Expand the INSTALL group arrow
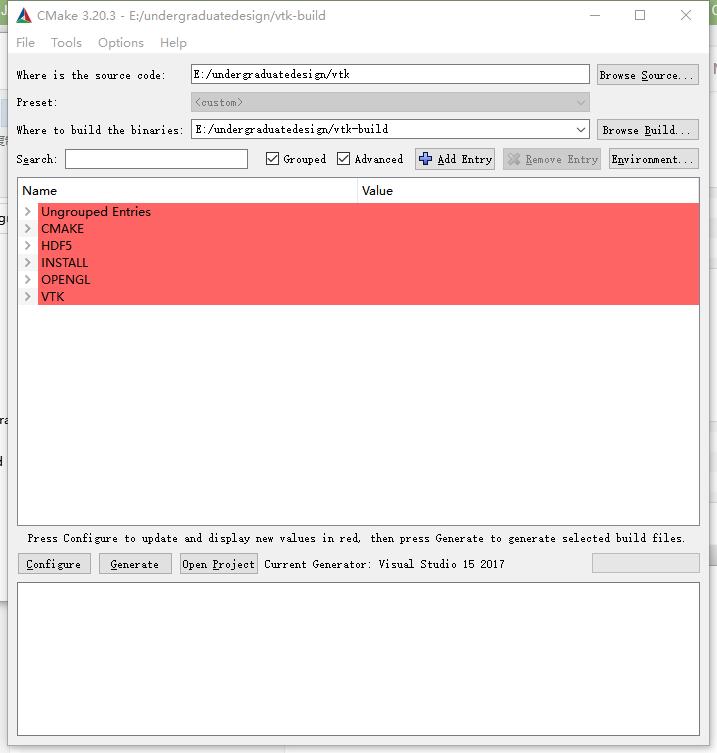The height and width of the screenshot is (753, 717). click(x=28, y=263)
